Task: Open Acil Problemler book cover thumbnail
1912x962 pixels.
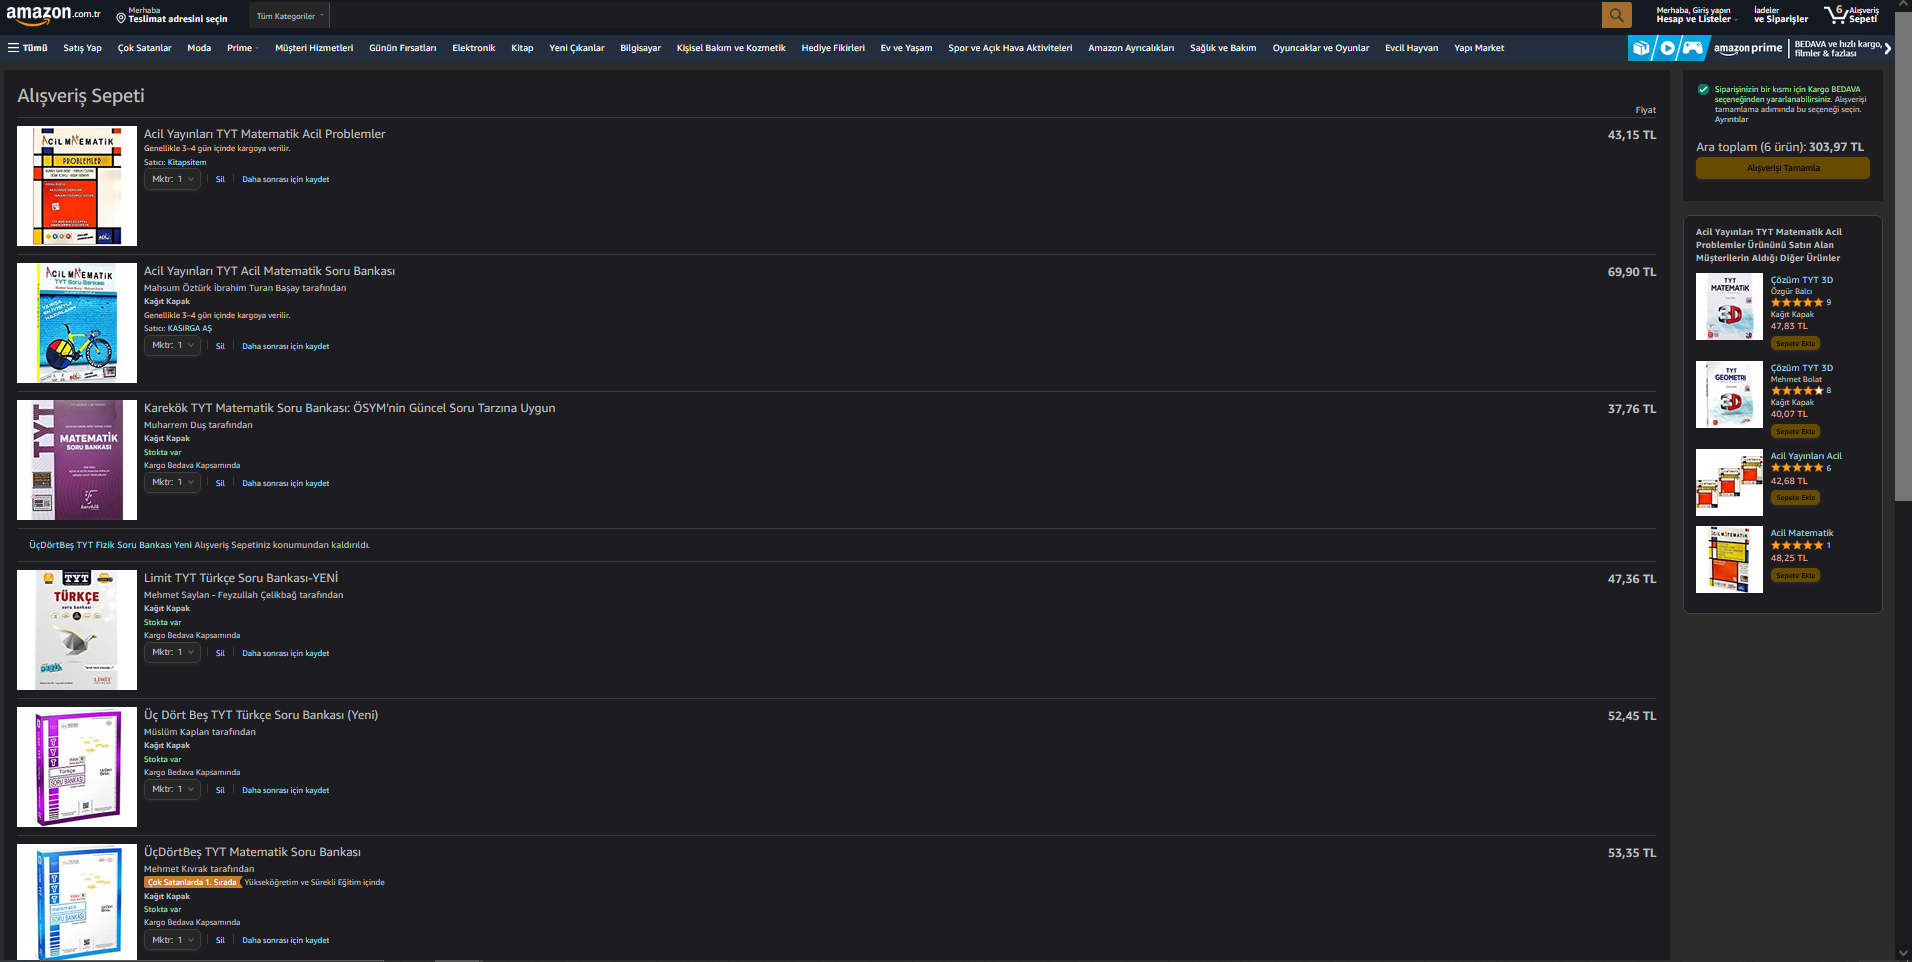Action: [x=77, y=186]
